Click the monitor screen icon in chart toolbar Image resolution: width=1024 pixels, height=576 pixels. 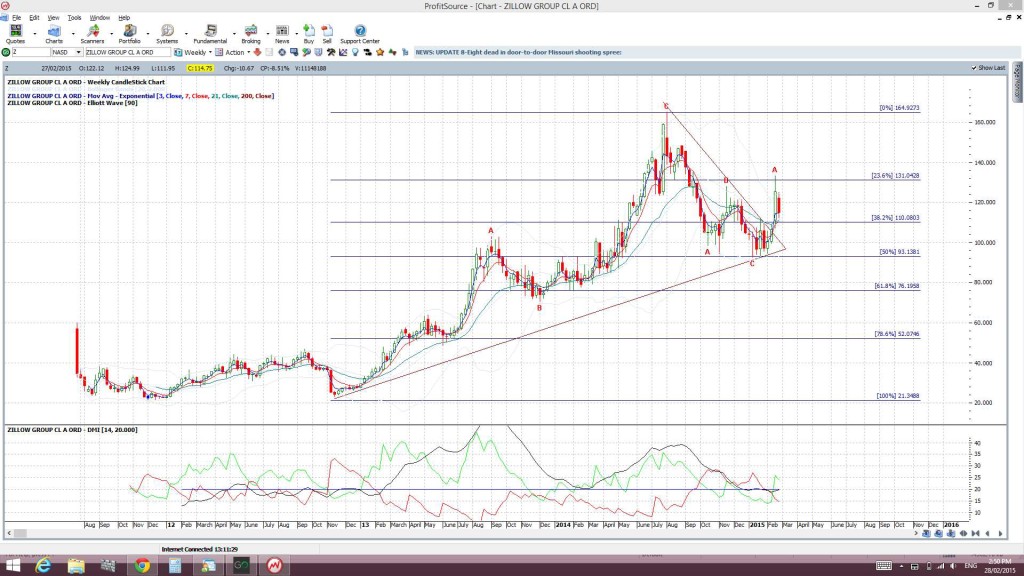tap(294, 52)
